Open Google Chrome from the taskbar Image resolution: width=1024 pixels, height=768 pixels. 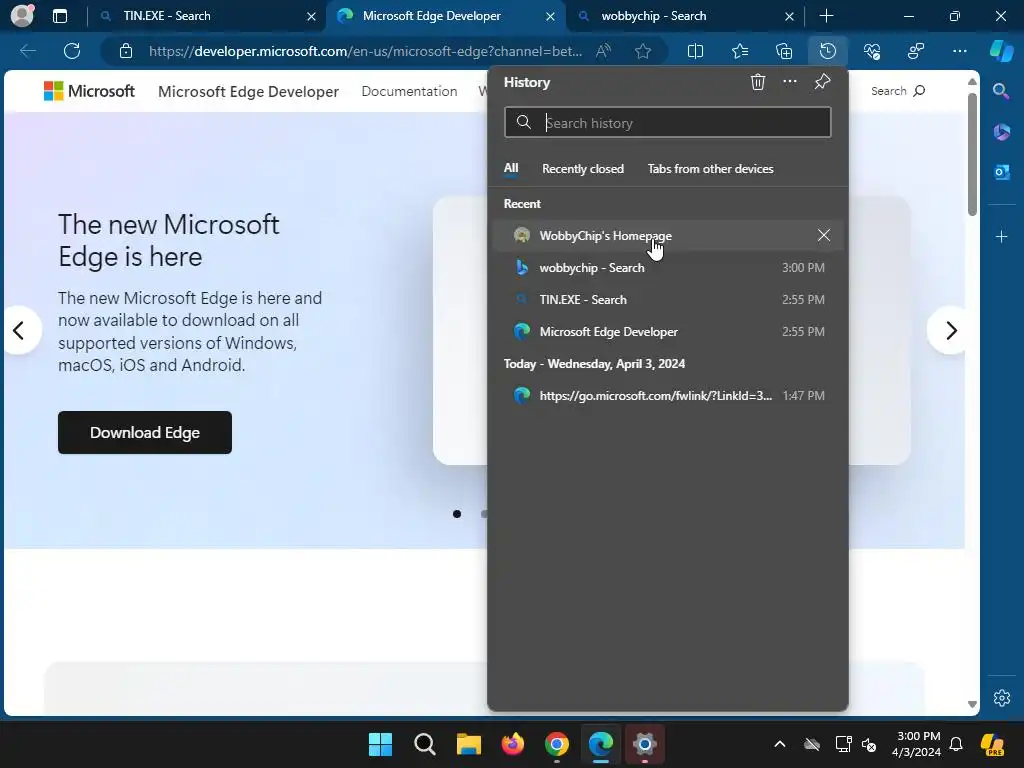tap(556, 744)
